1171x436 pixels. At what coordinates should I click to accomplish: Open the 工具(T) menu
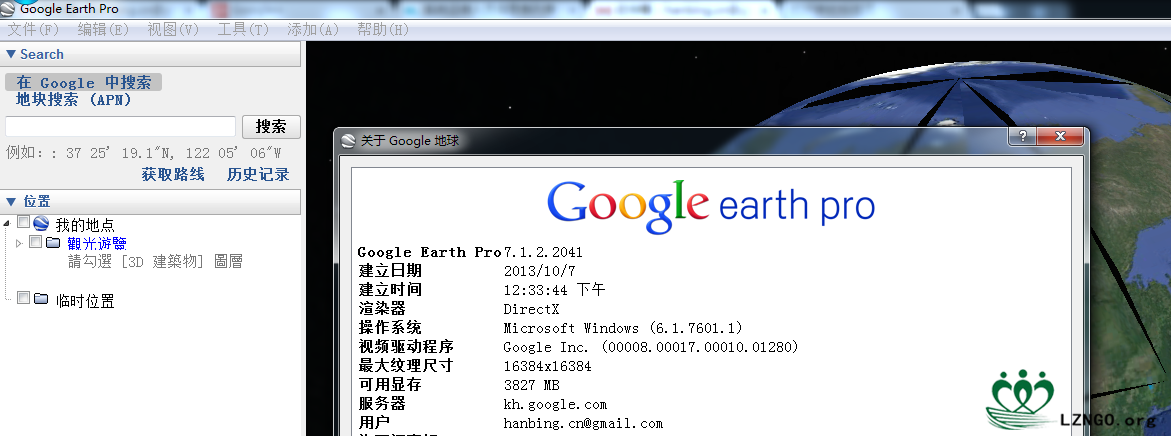point(243,30)
